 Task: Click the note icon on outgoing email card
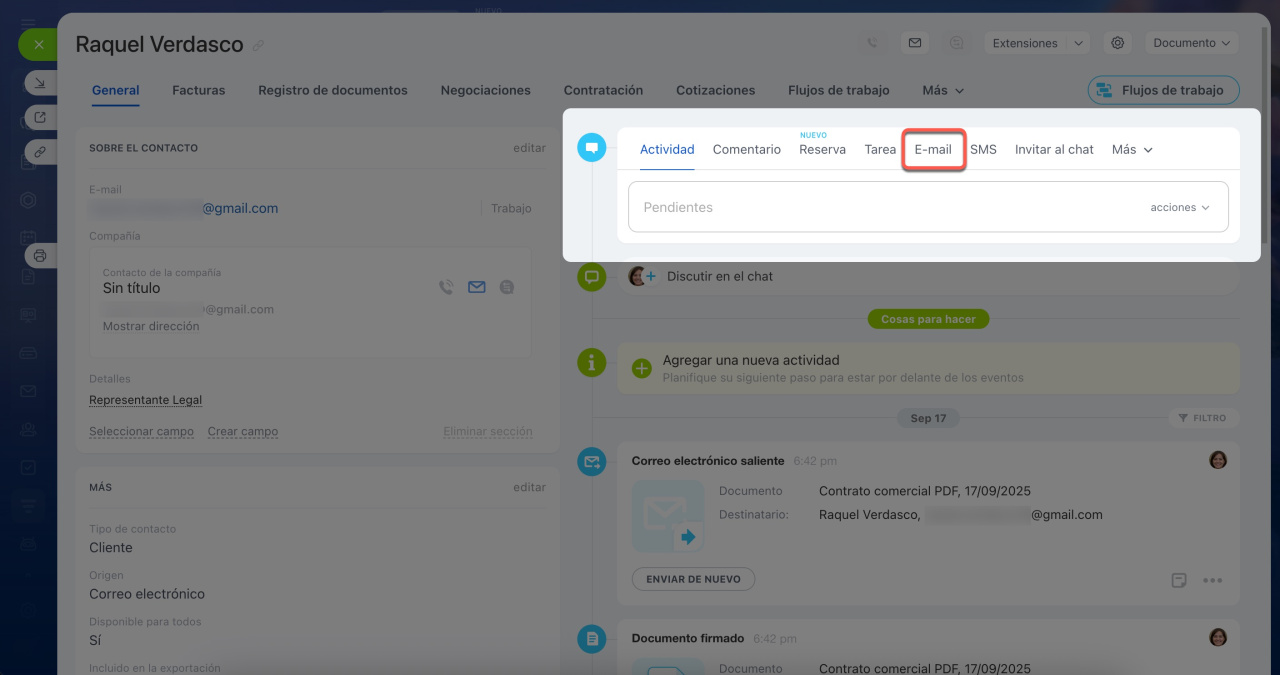pyautogui.click(x=1180, y=580)
